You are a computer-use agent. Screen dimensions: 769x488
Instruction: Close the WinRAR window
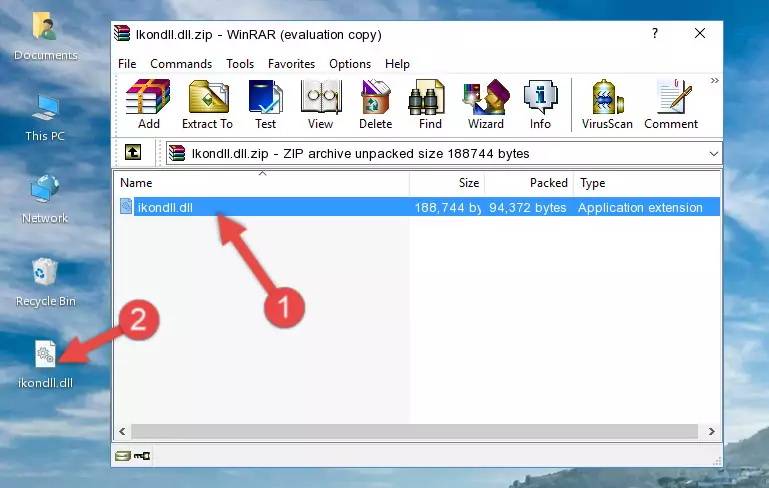700,33
